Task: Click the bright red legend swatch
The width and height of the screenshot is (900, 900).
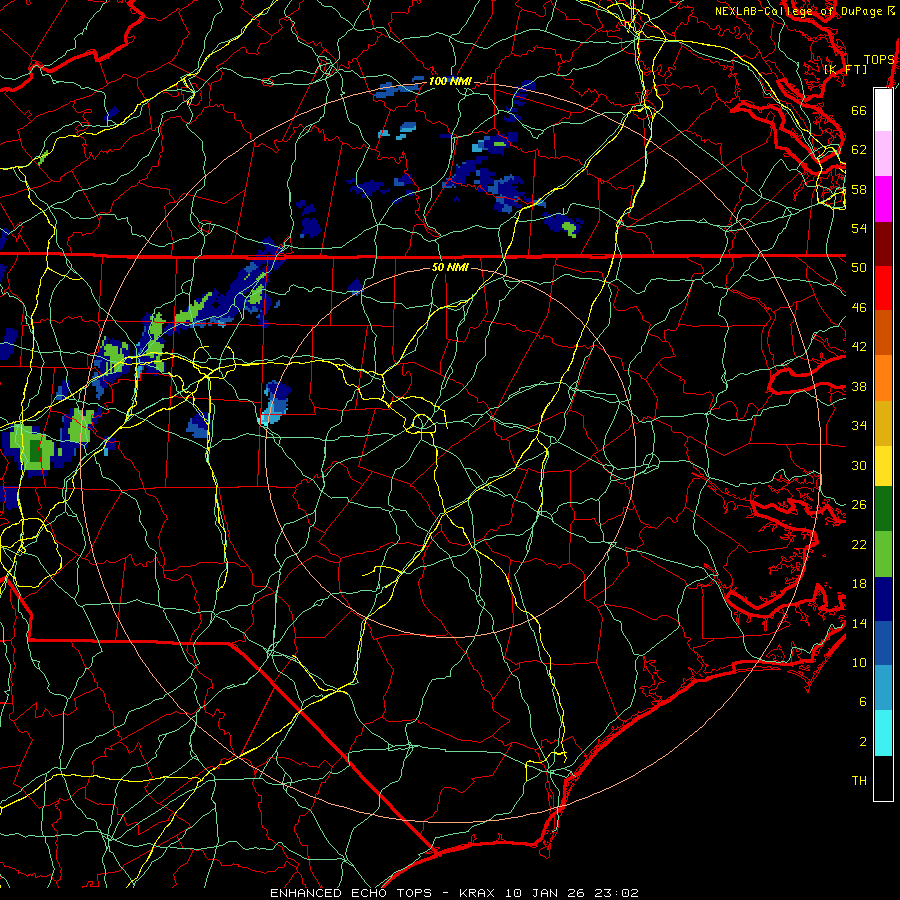Action: [883, 288]
